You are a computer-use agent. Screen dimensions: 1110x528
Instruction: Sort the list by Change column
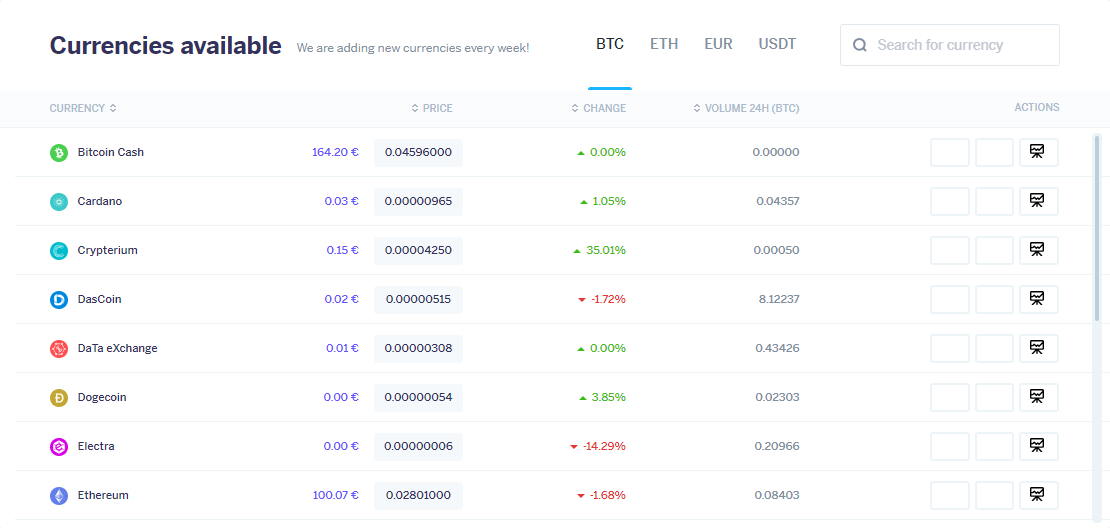tap(599, 108)
